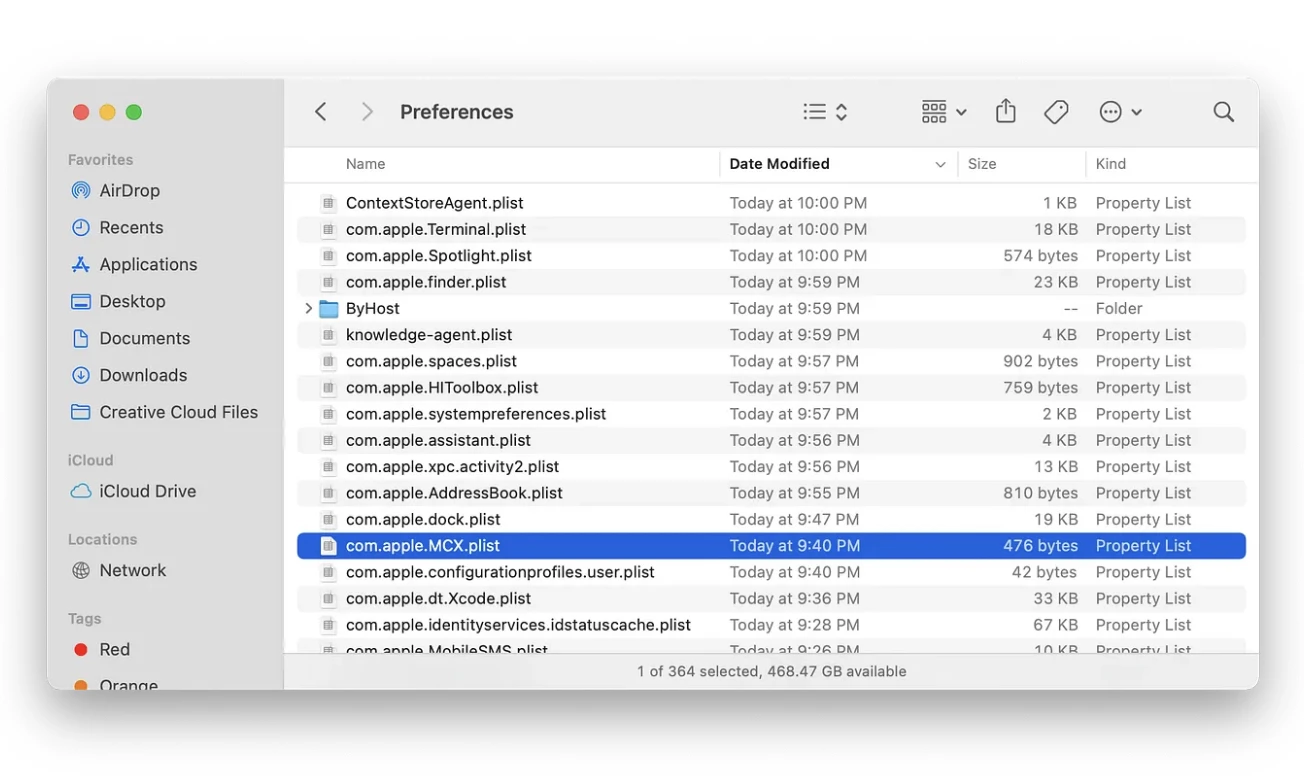Open AirDrop in the sidebar
Viewport: 1304px width, 776px height.
pos(129,190)
